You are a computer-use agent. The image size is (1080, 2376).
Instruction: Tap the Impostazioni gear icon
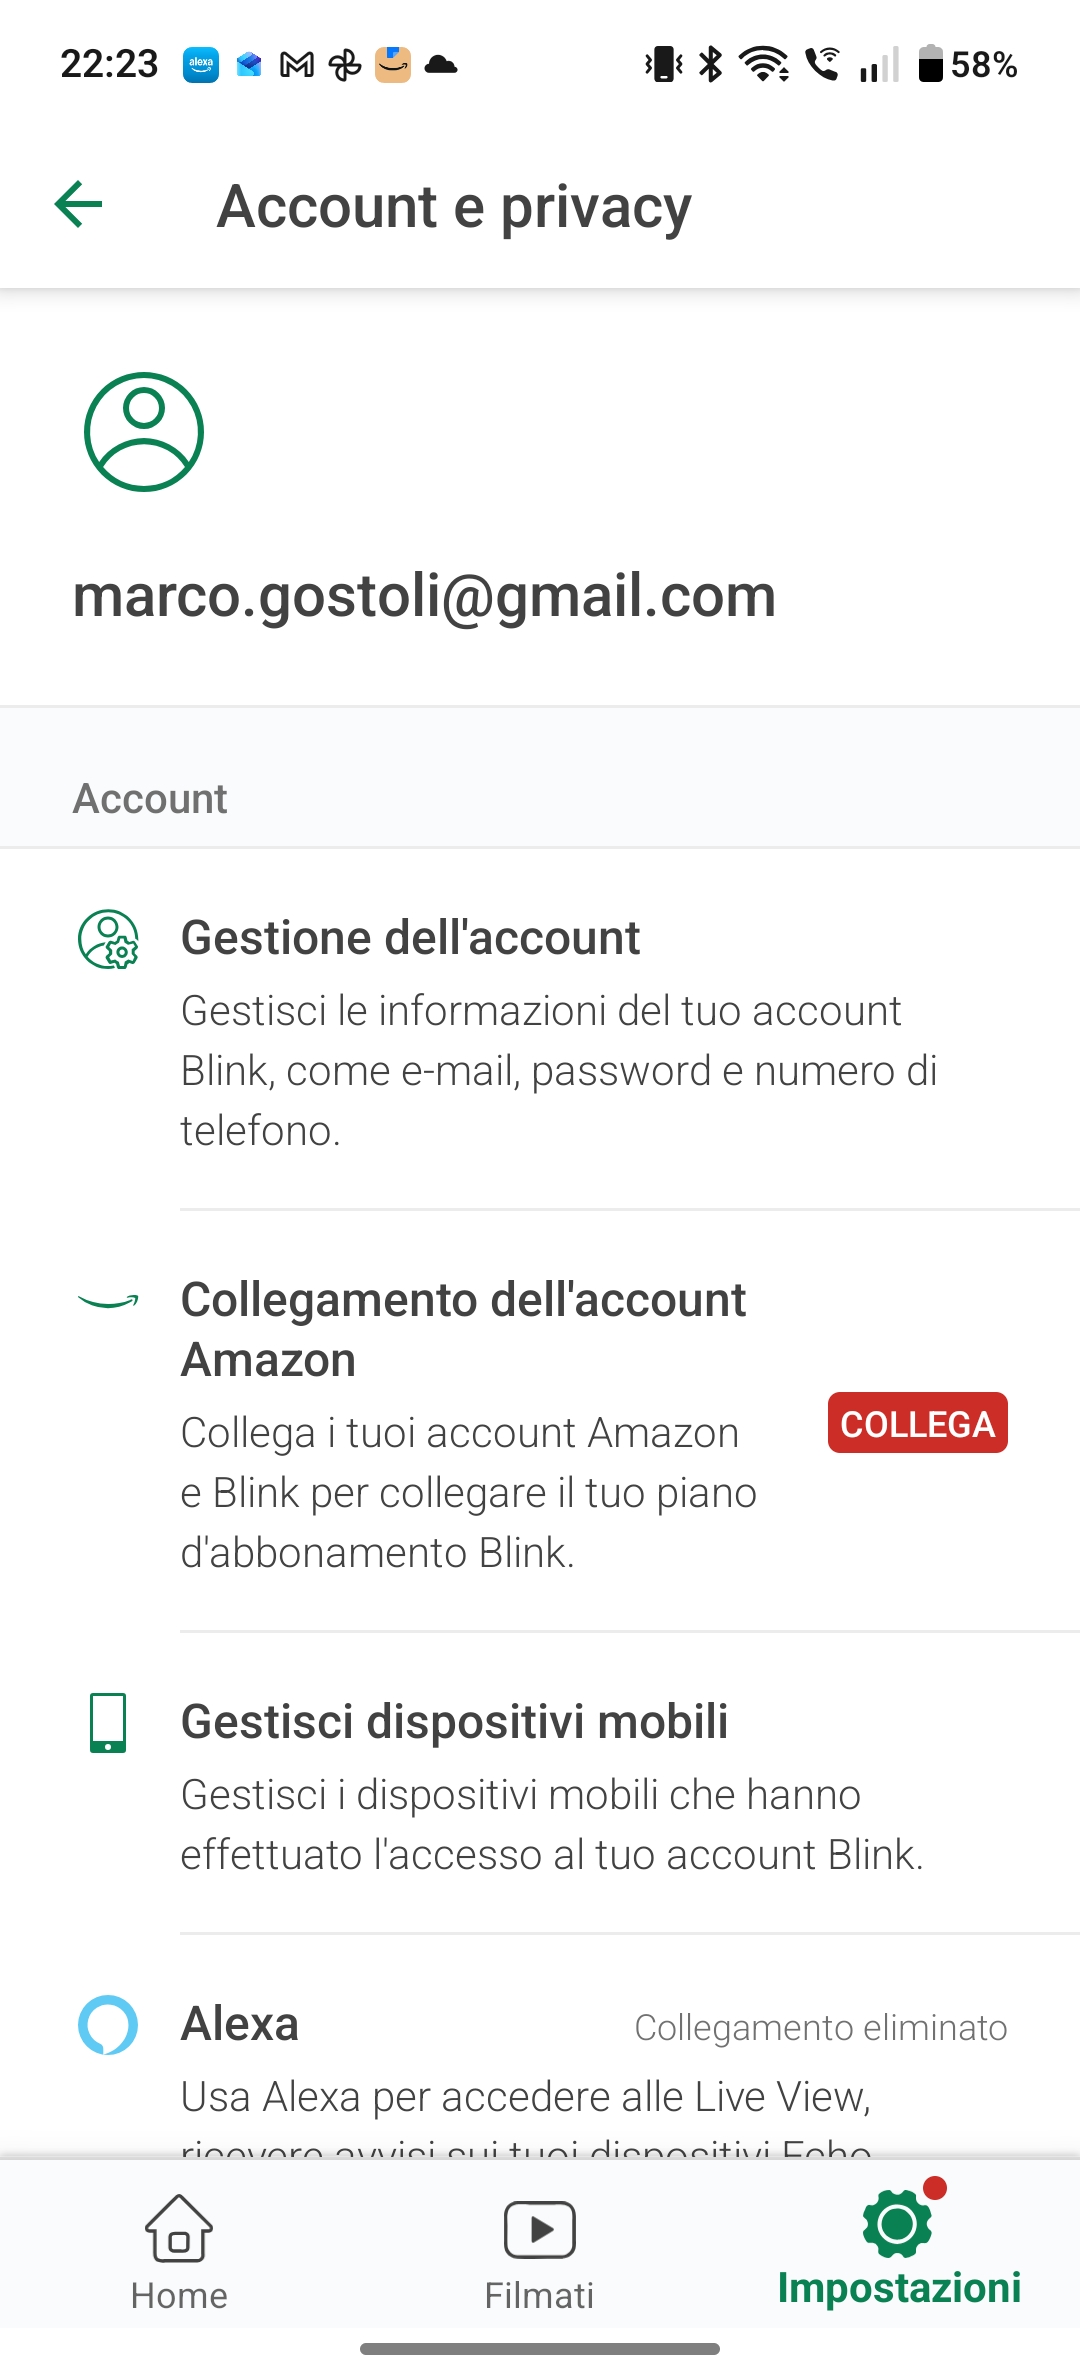point(897,2224)
